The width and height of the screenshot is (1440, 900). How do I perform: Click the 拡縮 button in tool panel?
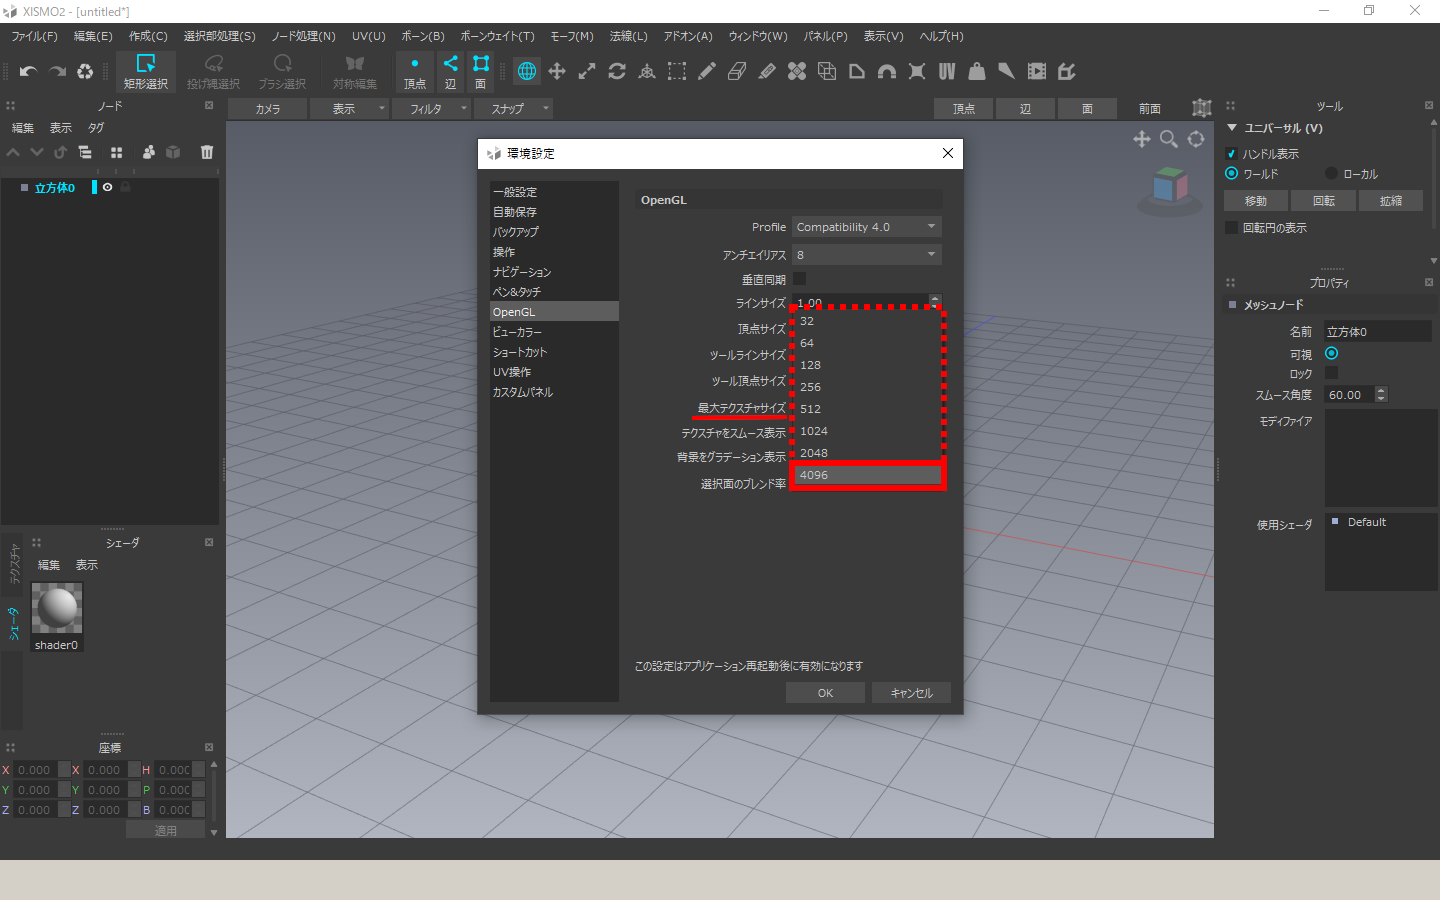coord(1391,201)
